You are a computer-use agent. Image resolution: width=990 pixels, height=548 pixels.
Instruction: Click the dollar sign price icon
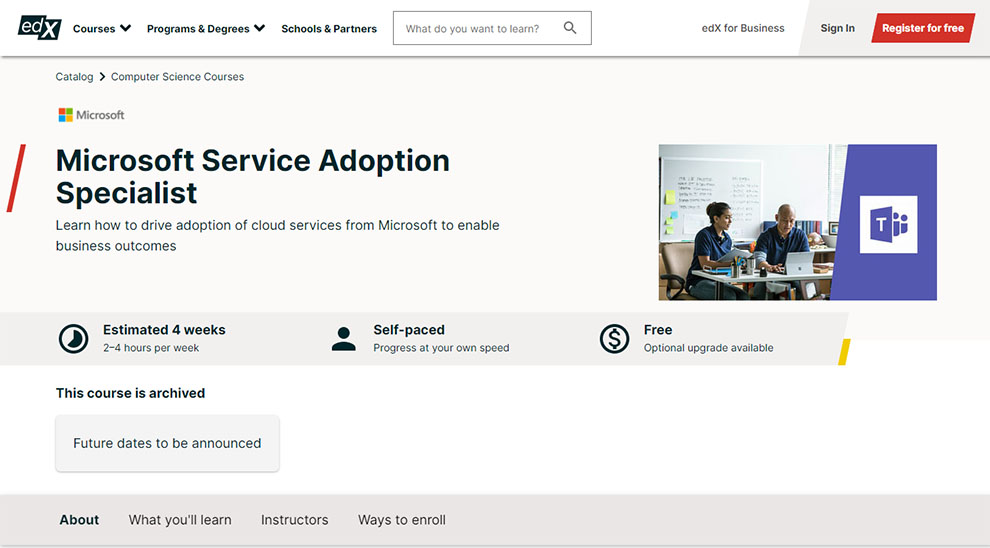pyautogui.click(x=614, y=339)
